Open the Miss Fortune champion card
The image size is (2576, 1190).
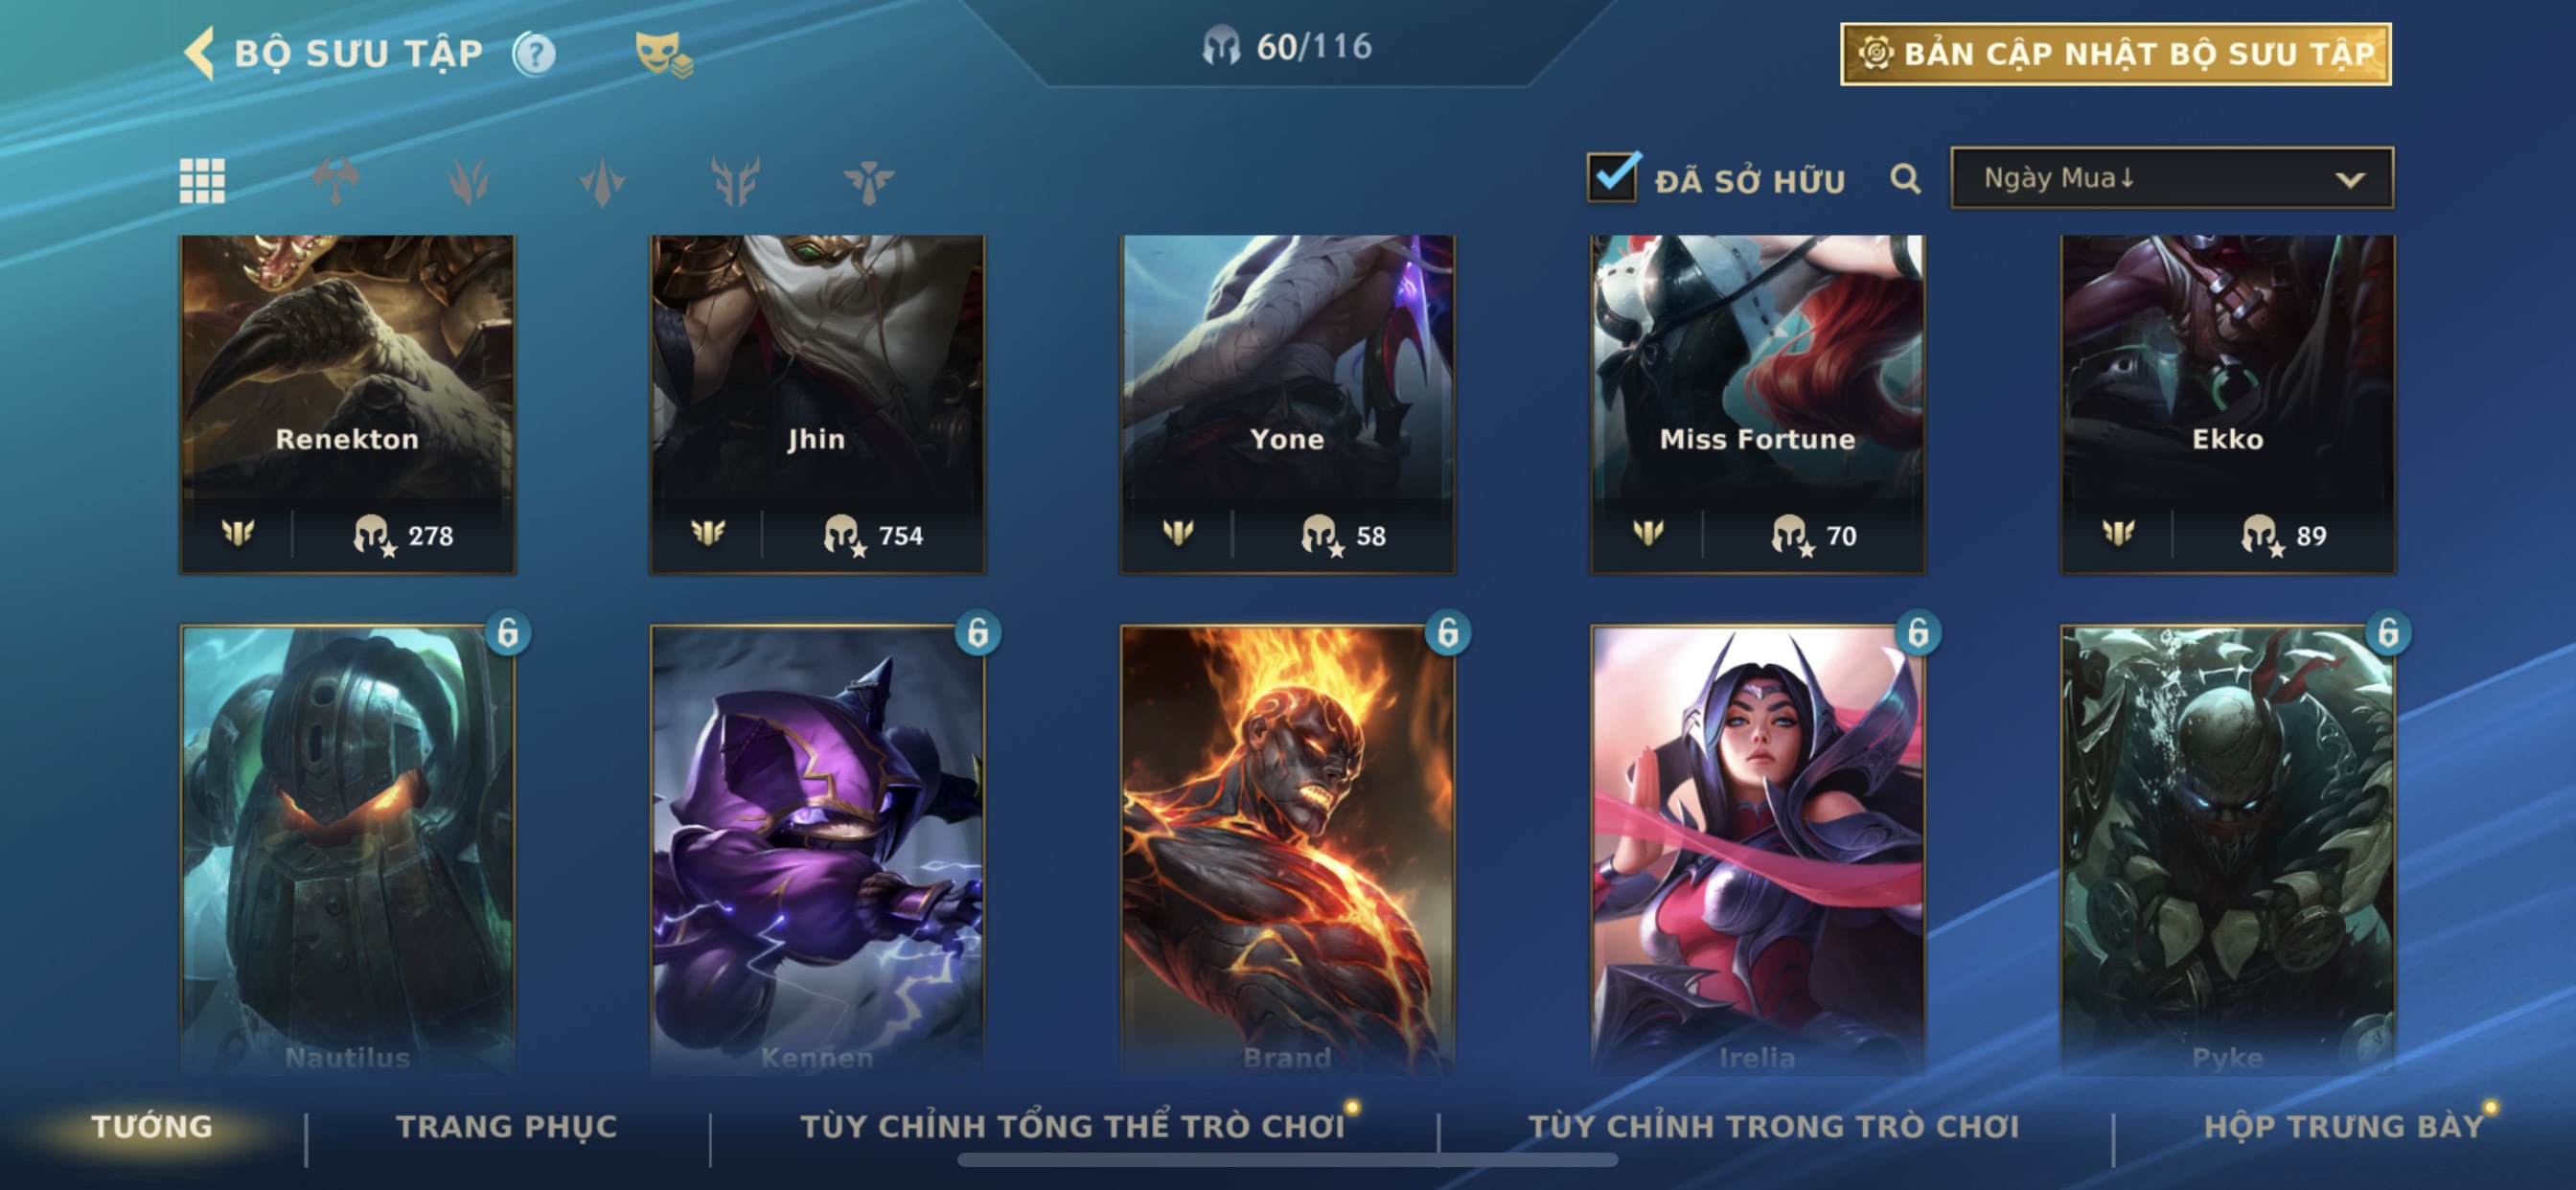(x=1757, y=404)
